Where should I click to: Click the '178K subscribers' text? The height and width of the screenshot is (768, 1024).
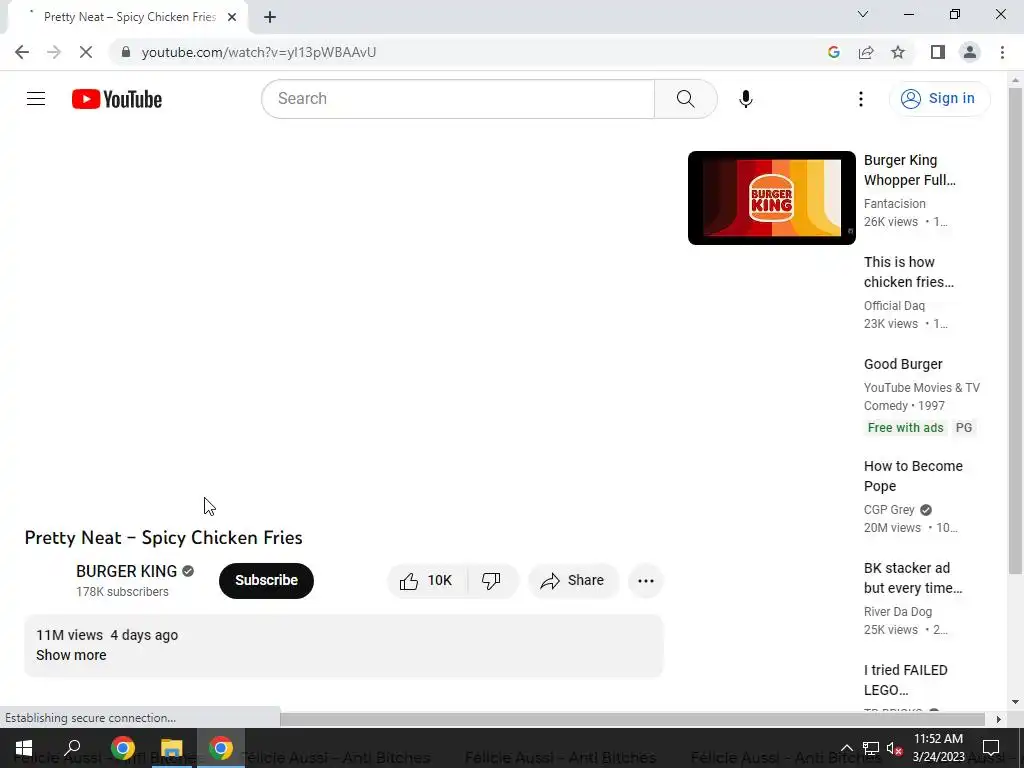(x=122, y=592)
